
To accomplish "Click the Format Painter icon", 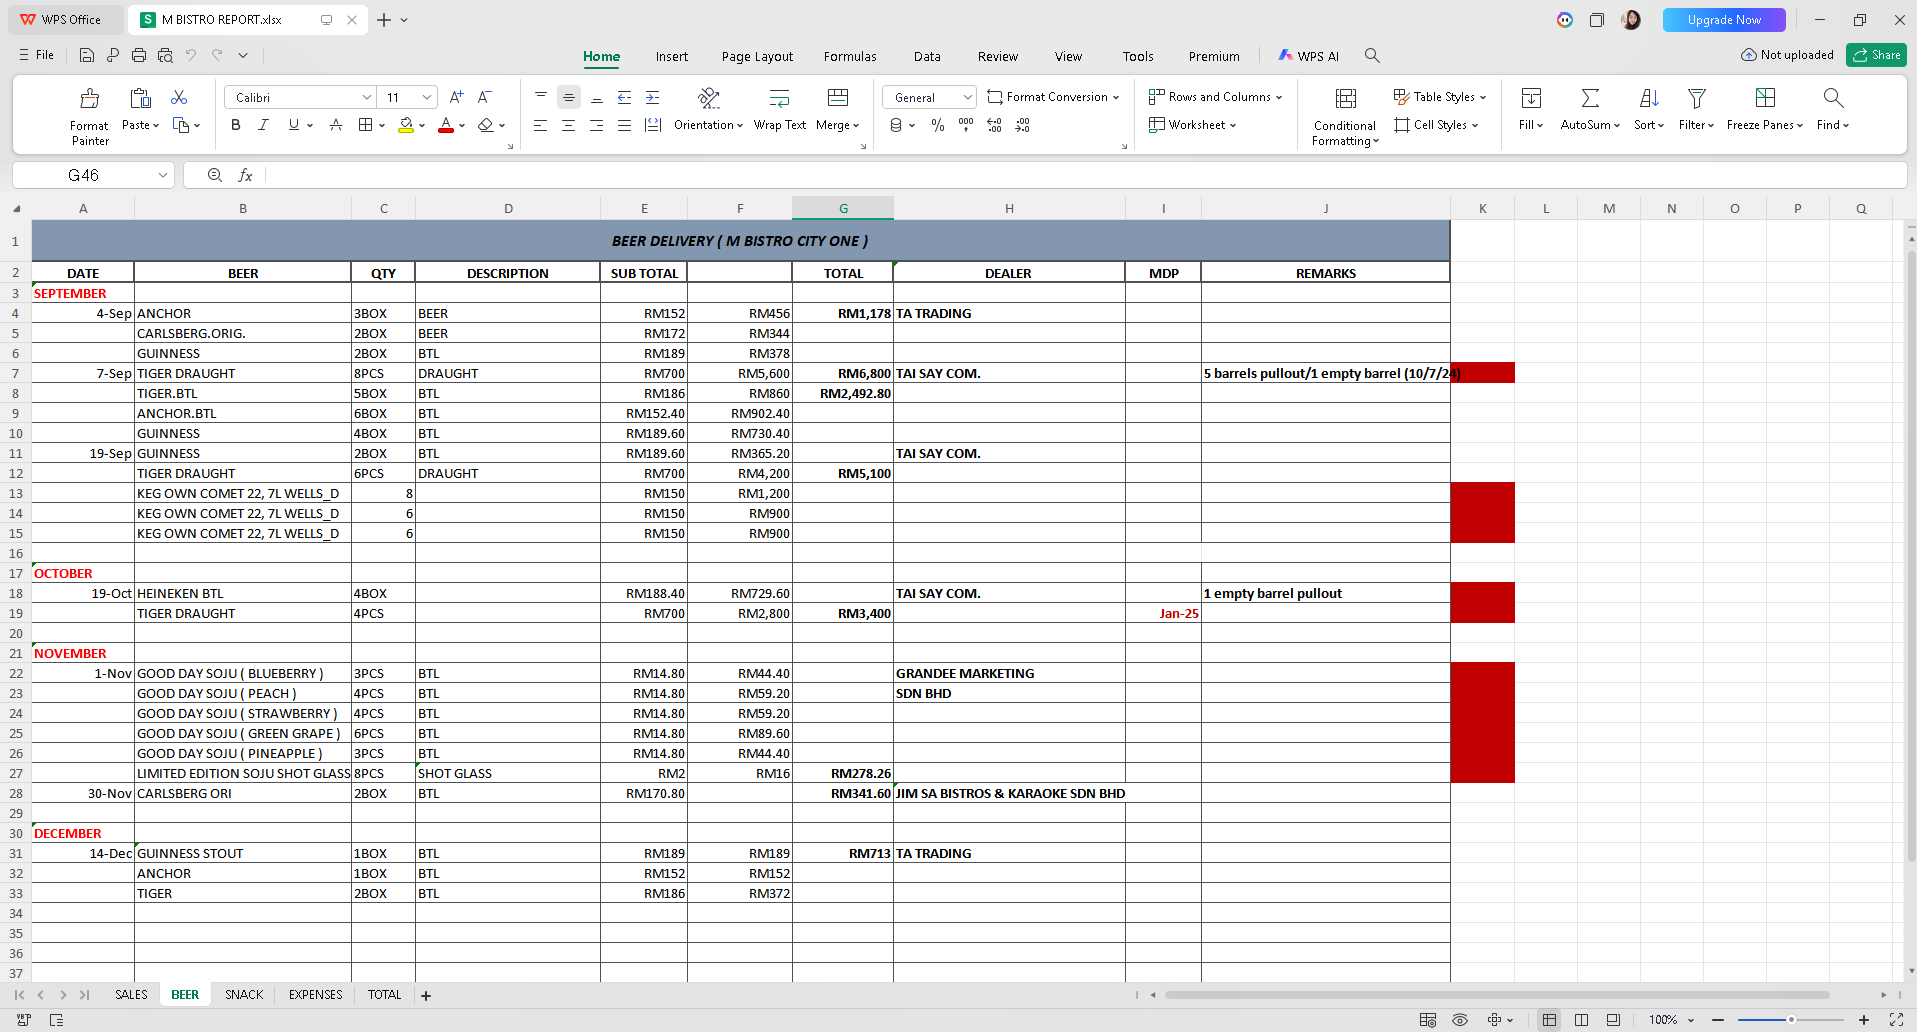I will (89, 98).
